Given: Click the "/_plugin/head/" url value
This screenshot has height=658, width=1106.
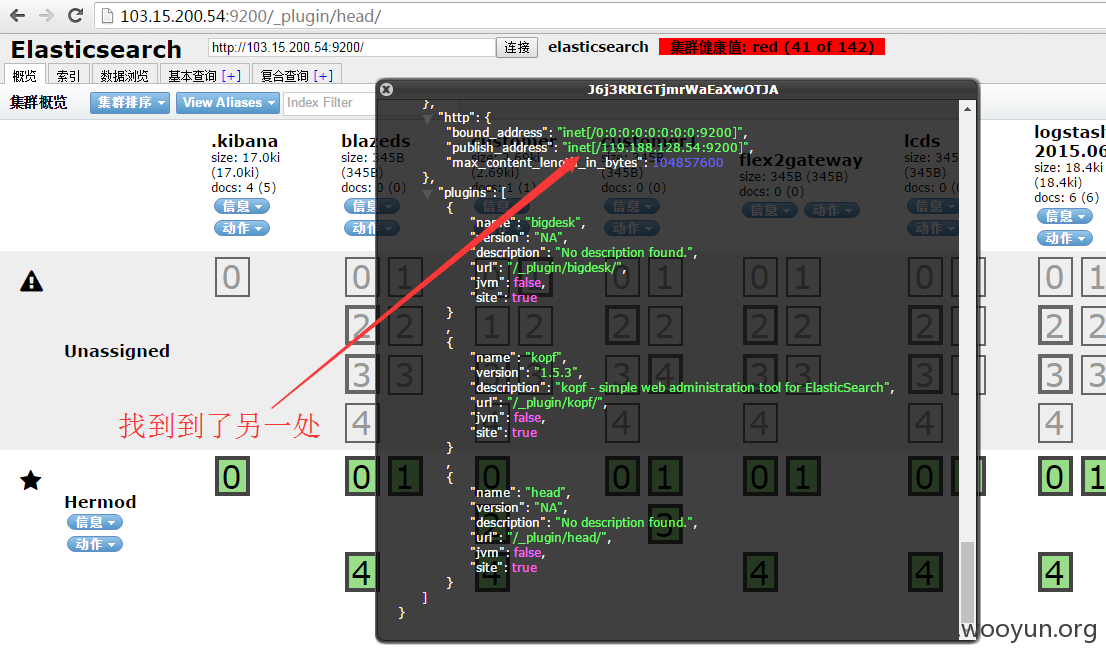Looking at the screenshot, I should (559, 537).
